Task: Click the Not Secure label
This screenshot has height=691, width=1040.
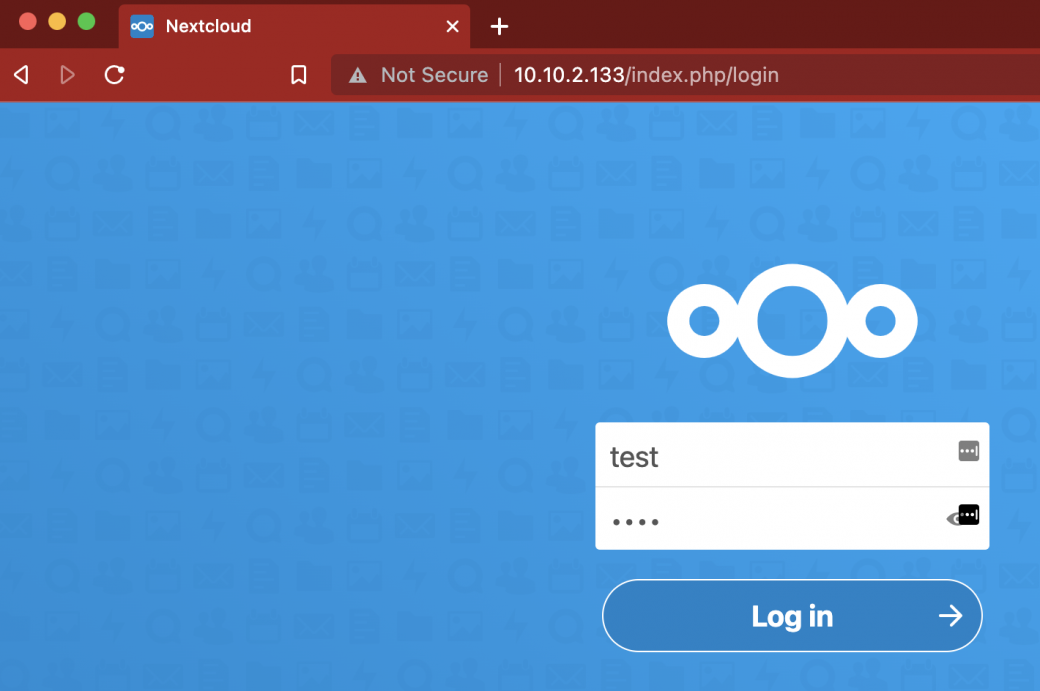Action: click(434, 74)
